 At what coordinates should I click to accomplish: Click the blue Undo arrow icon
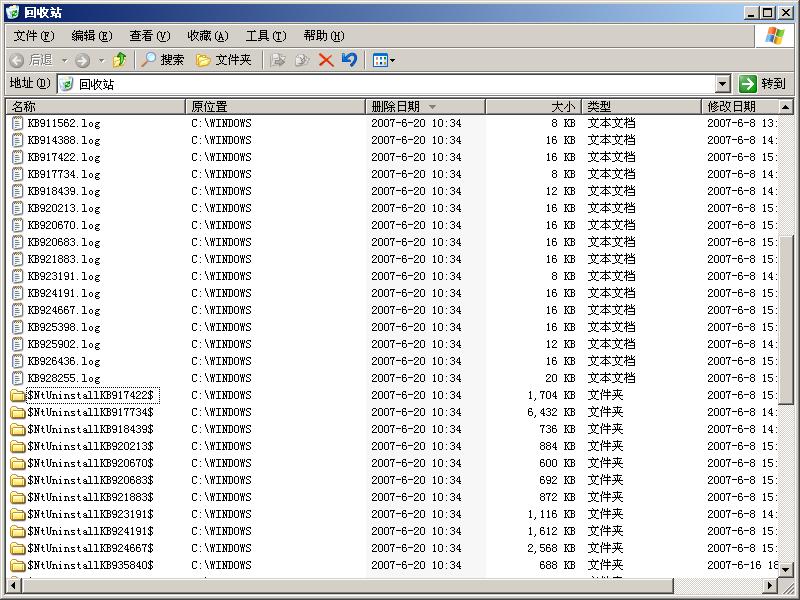tap(349, 60)
